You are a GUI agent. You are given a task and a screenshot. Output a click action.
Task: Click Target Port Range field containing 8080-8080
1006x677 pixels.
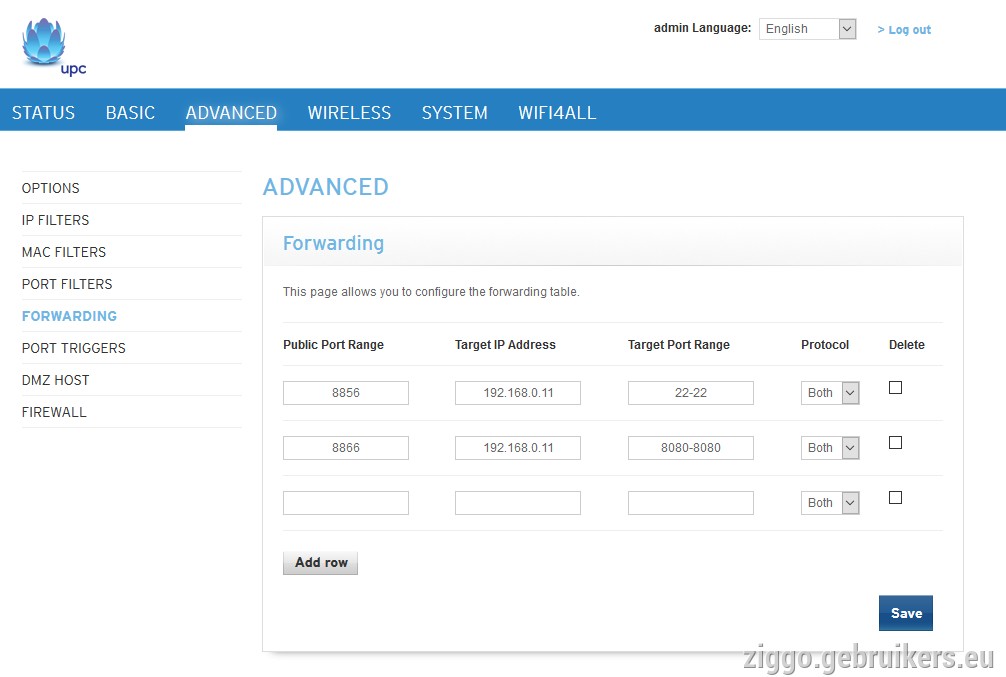coord(690,448)
